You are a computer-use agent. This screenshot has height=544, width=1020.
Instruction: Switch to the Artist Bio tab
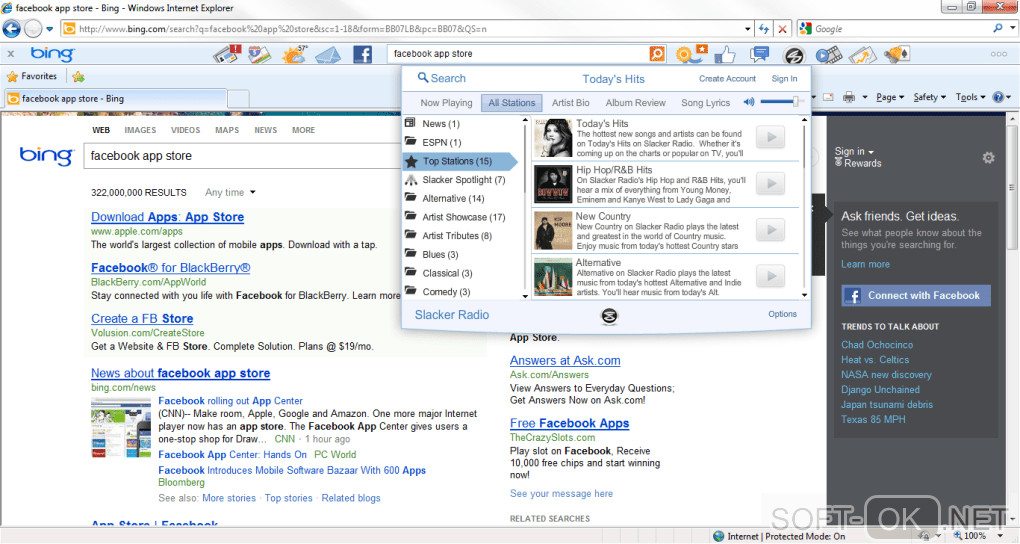pos(570,103)
